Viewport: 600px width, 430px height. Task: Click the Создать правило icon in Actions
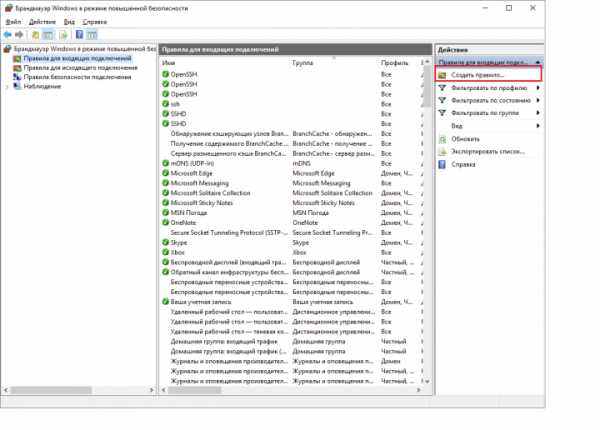coord(442,75)
